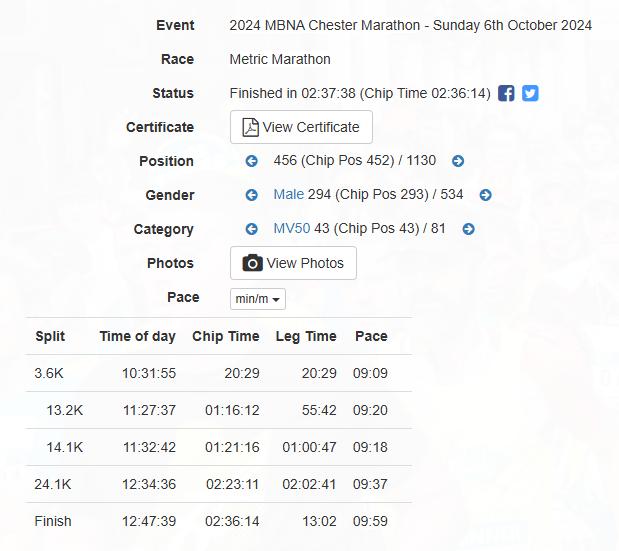Image resolution: width=619 pixels, height=551 pixels.
Task: Share result via Twitter icon
Action: click(530, 94)
